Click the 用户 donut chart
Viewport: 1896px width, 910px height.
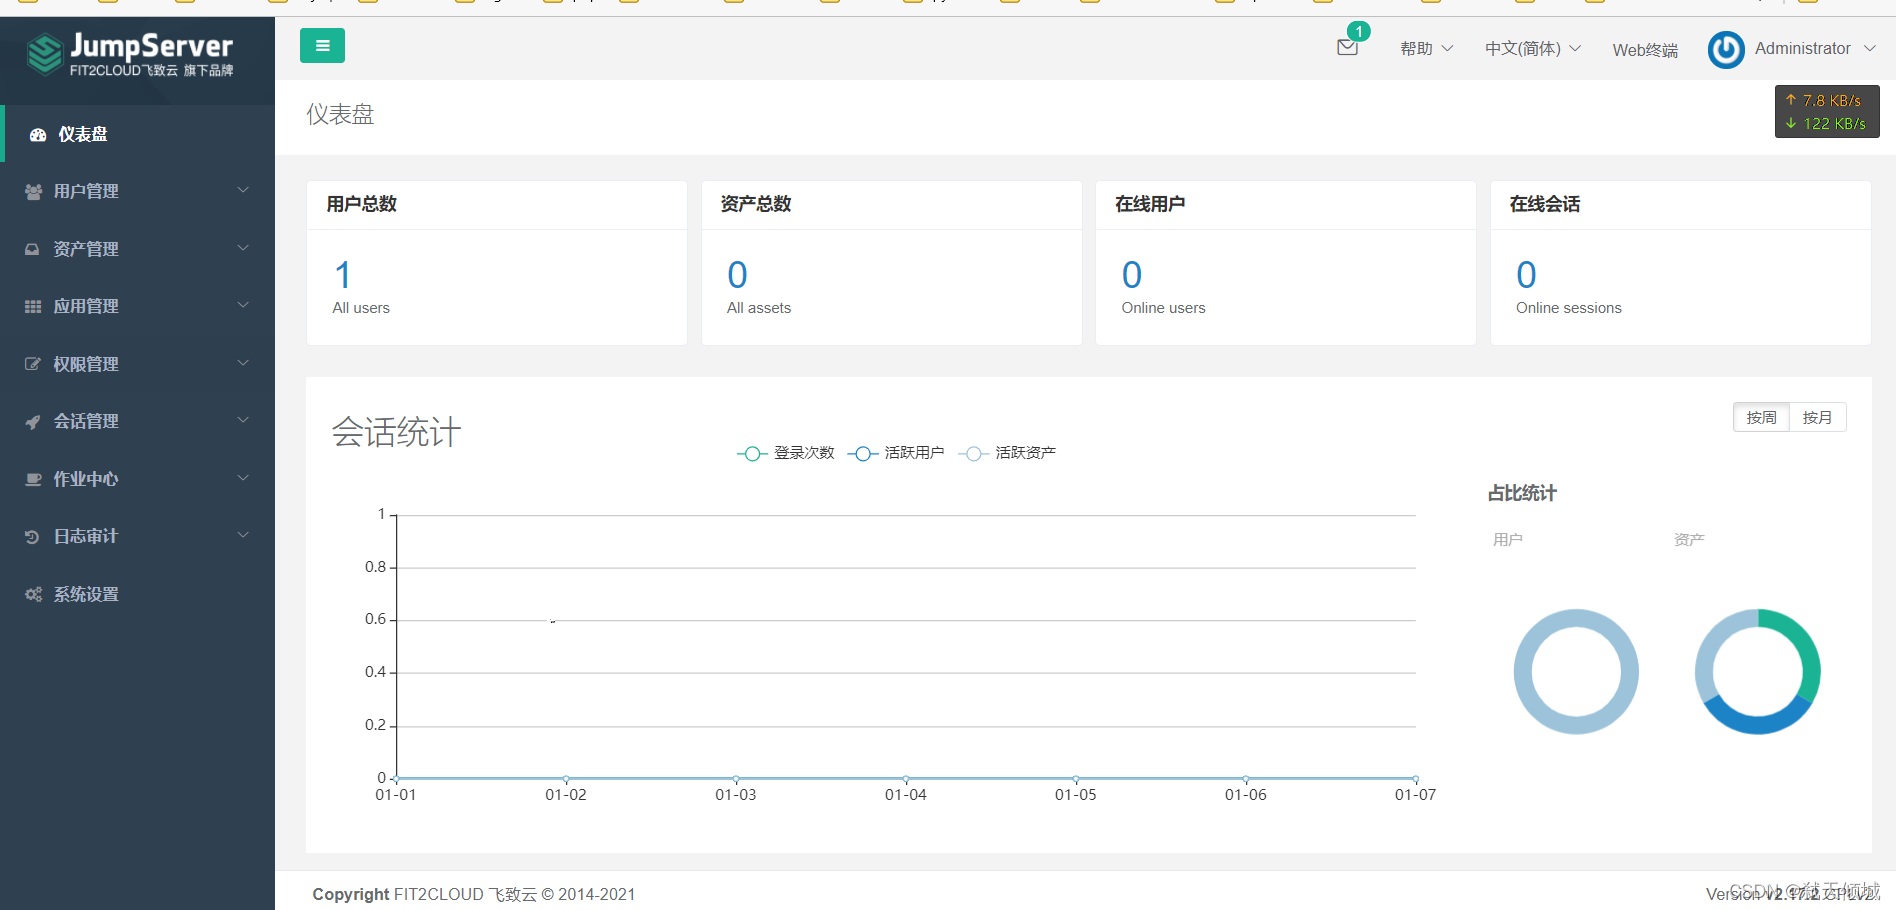tap(1576, 672)
